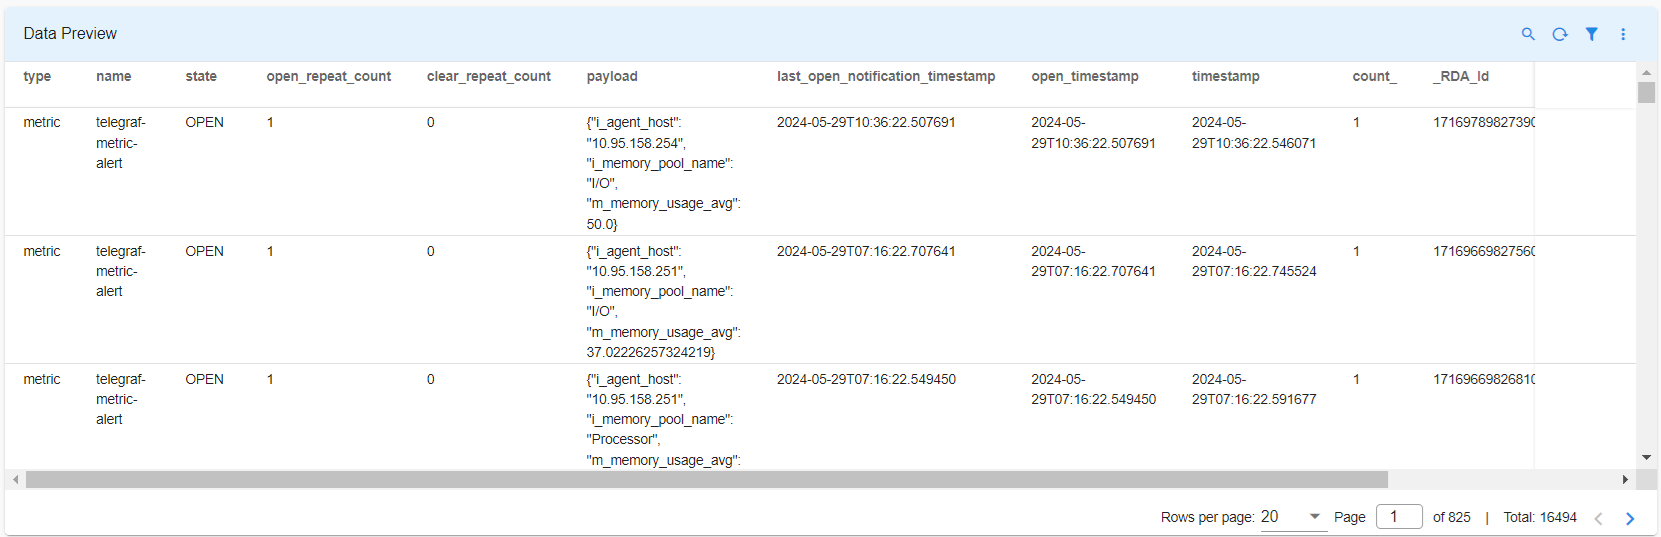The height and width of the screenshot is (537, 1661).
Task: Click the open_repeat_count column header
Action: 328,76
